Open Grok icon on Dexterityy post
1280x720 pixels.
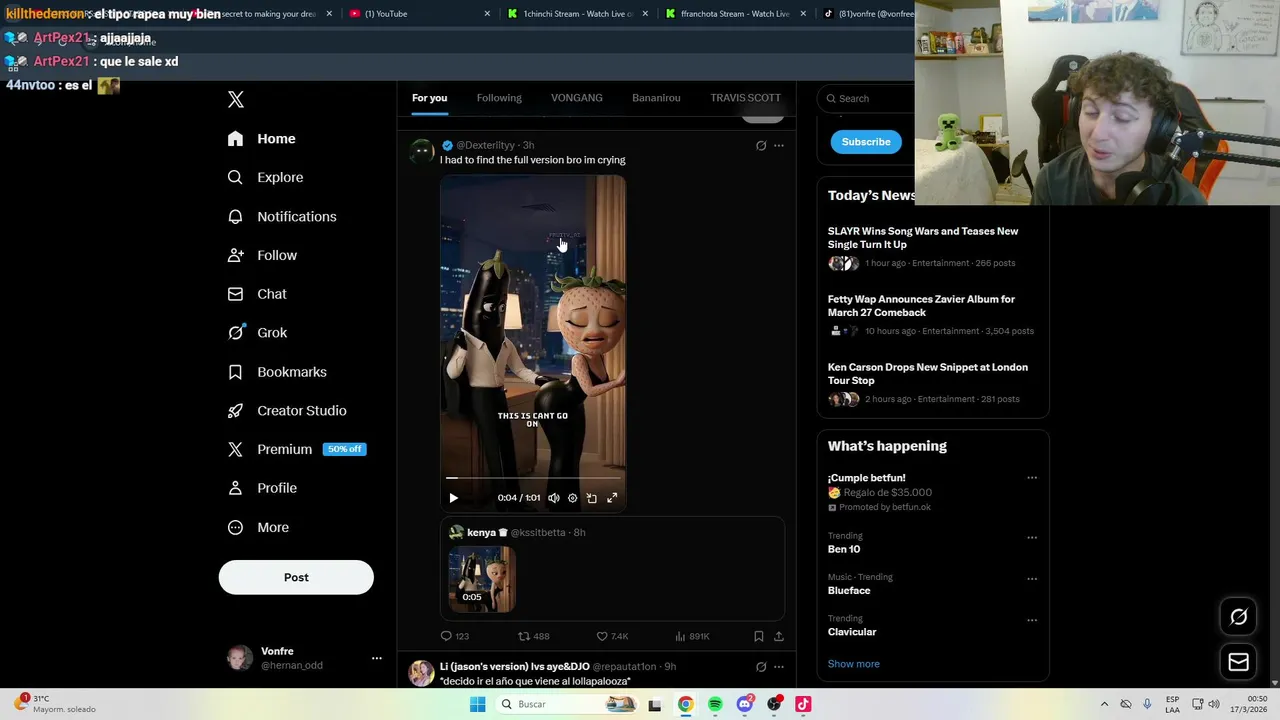[x=761, y=146]
